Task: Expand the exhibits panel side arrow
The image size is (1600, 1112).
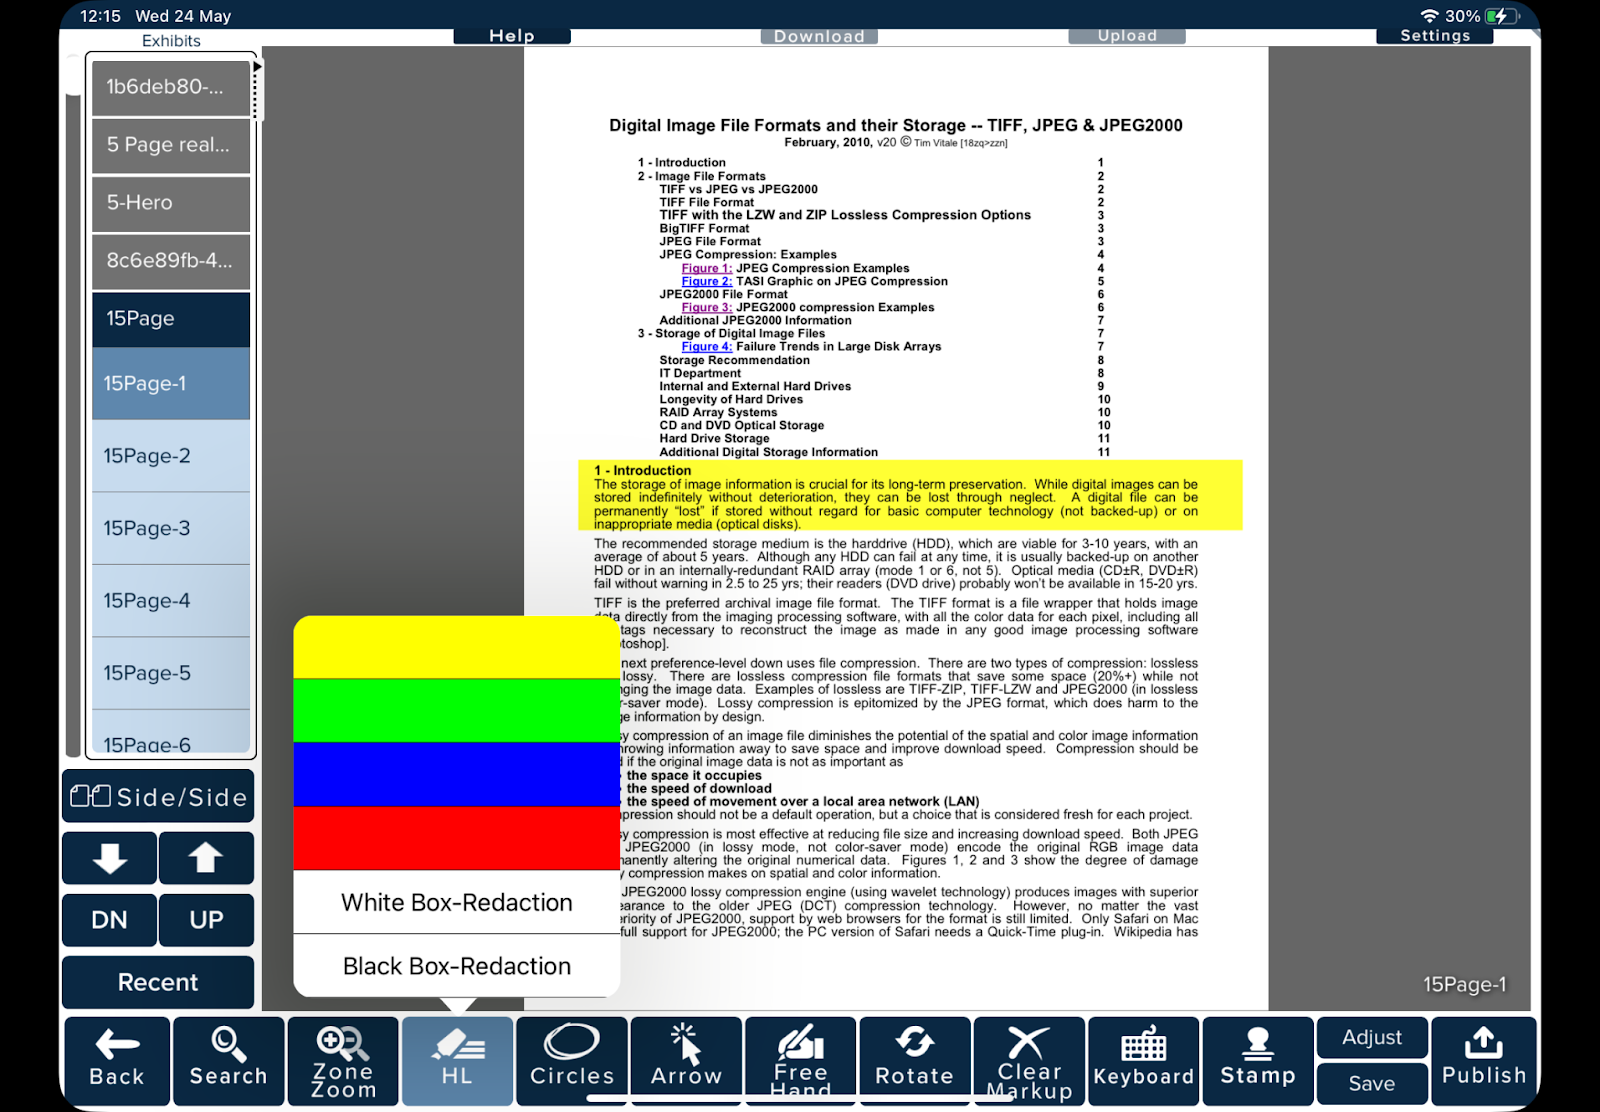Action: [258, 67]
